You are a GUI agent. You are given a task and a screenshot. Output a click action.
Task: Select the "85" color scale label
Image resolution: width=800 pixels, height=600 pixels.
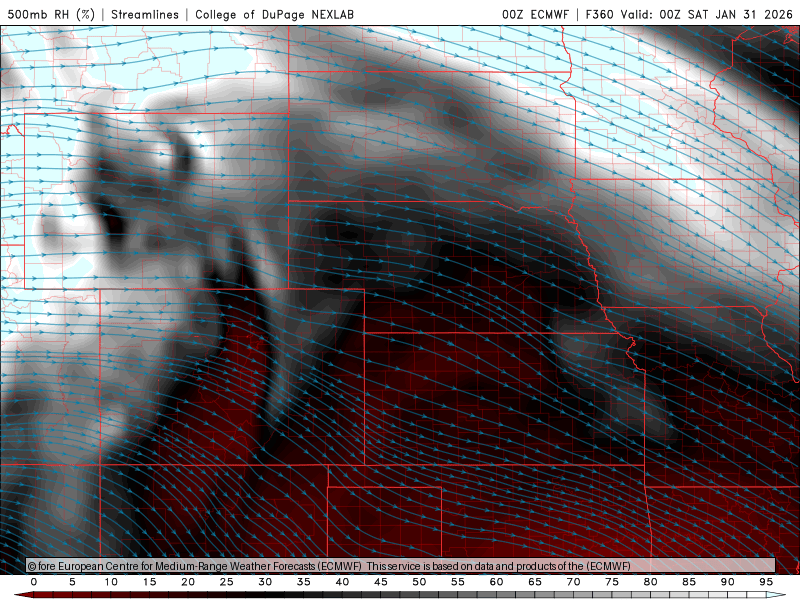pyautogui.click(x=689, y=582)
